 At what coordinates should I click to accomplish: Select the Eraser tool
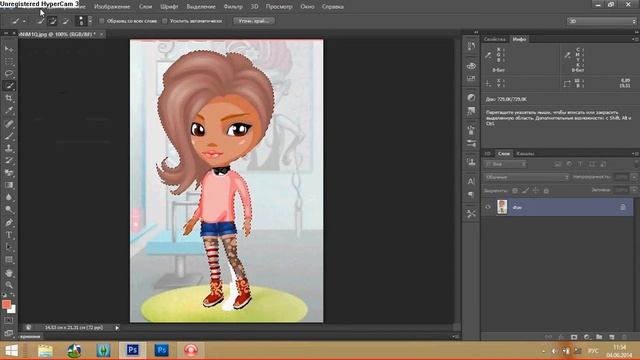click(x=9, y=173)
